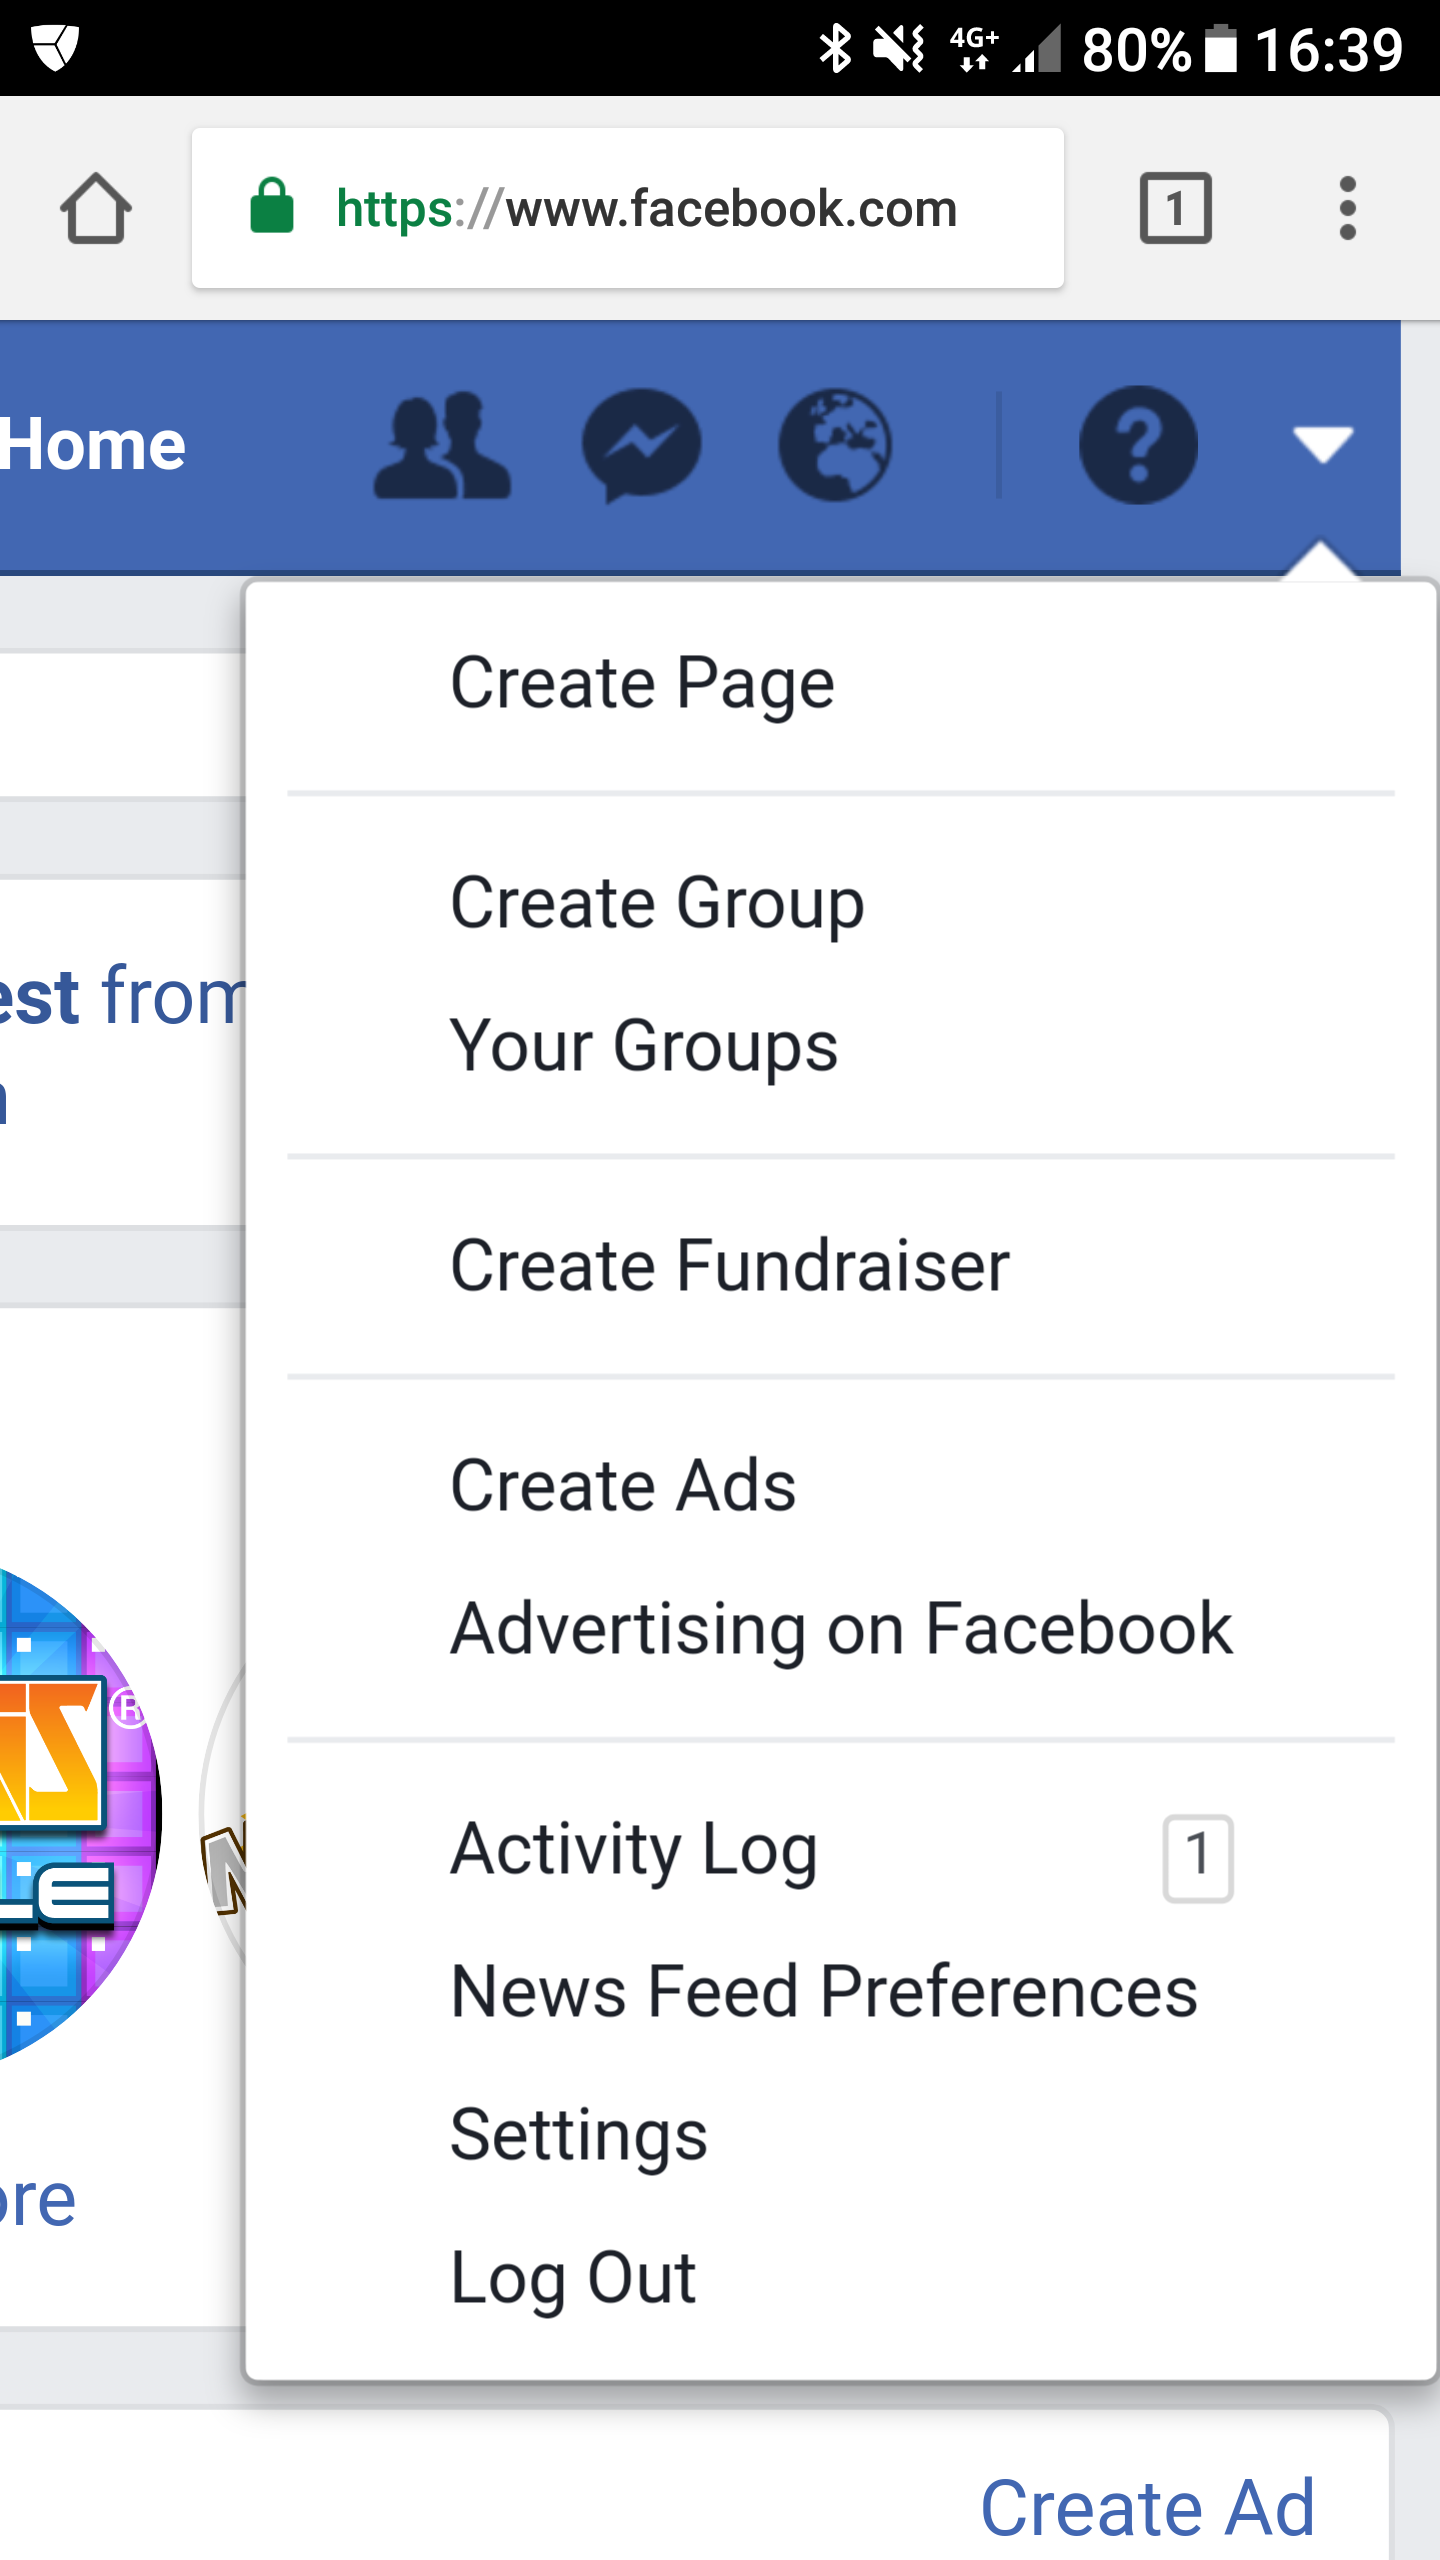Image resolution: width=1440 pixels, height=2560 pixels.
Task: Tap the browser home icon
Action: point(95,208)
